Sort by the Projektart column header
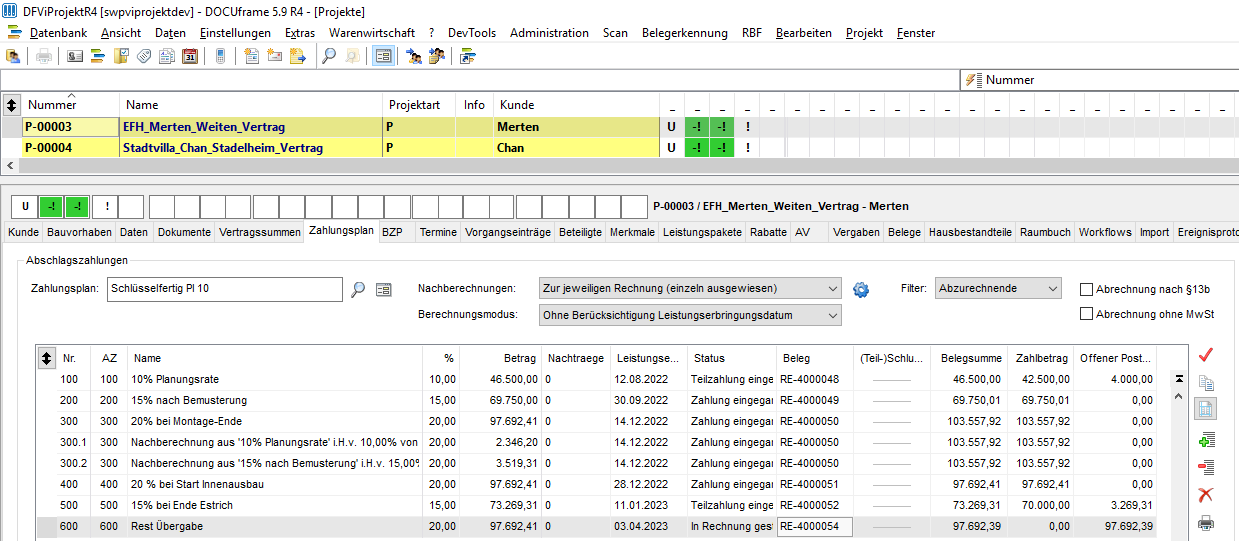This screenshot has height=541, width=1239. (419, 105)
